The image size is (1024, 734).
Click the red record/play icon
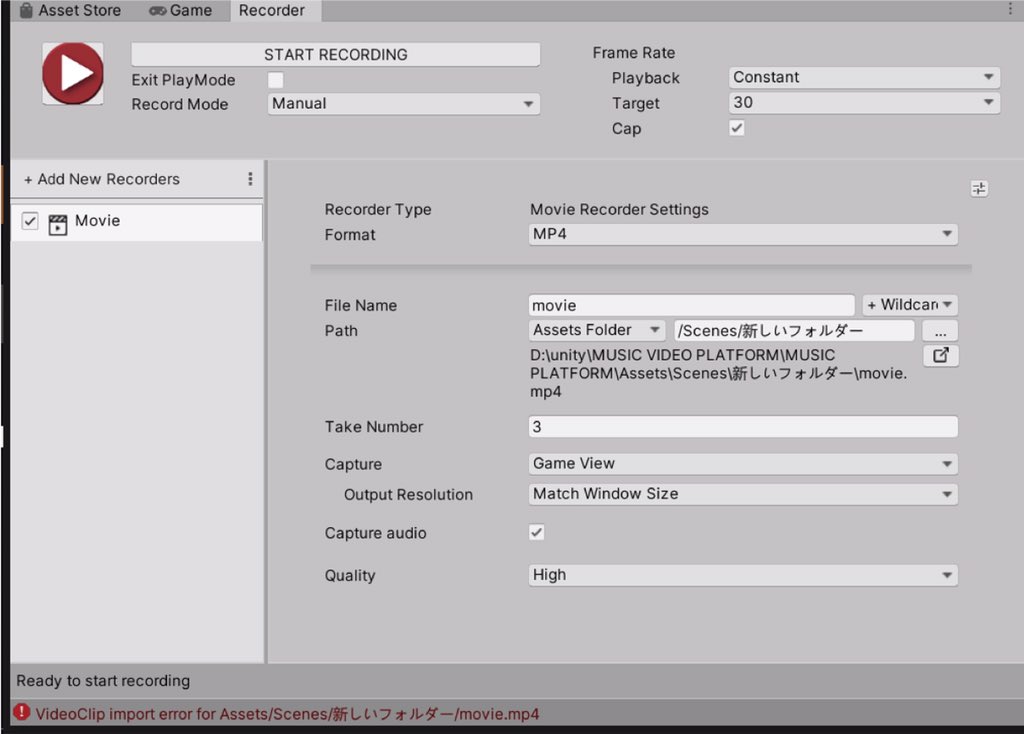click(71, 73)
